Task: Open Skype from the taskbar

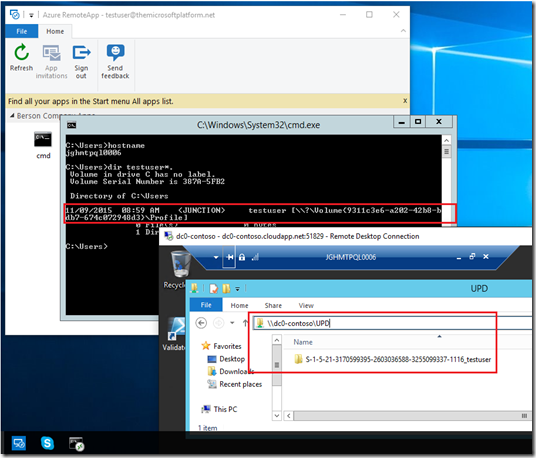Action: click(x=47, y=443)
